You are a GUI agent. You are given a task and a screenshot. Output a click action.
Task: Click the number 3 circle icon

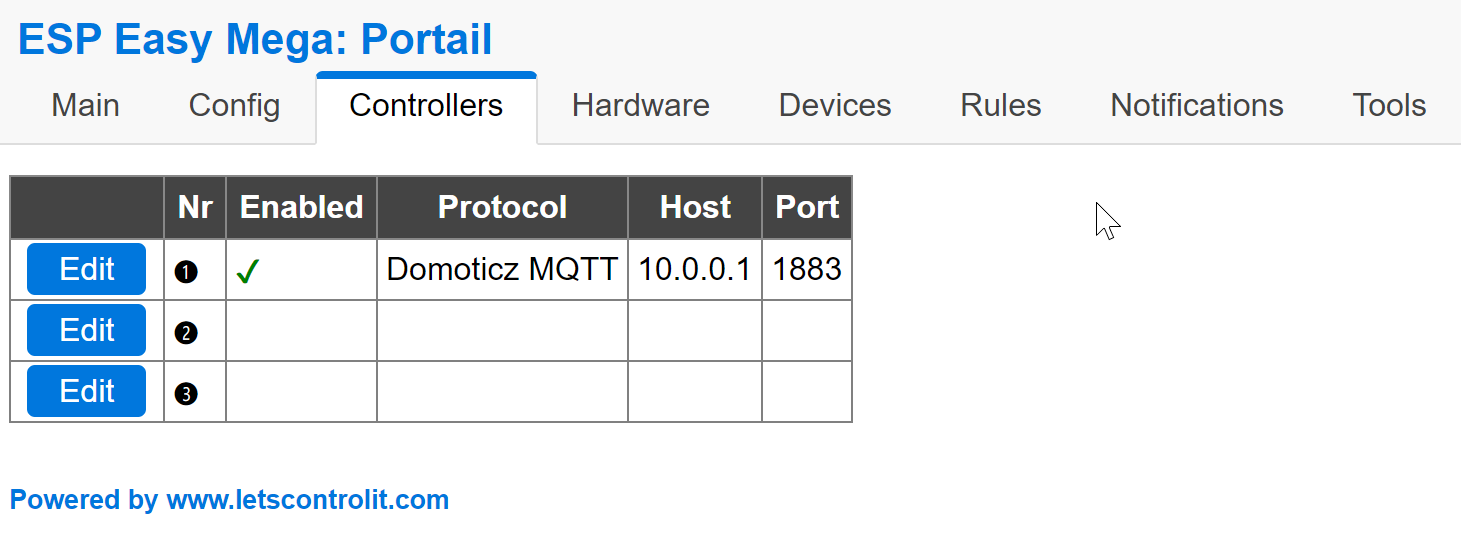pyautogui.click(x=186, y=394)
